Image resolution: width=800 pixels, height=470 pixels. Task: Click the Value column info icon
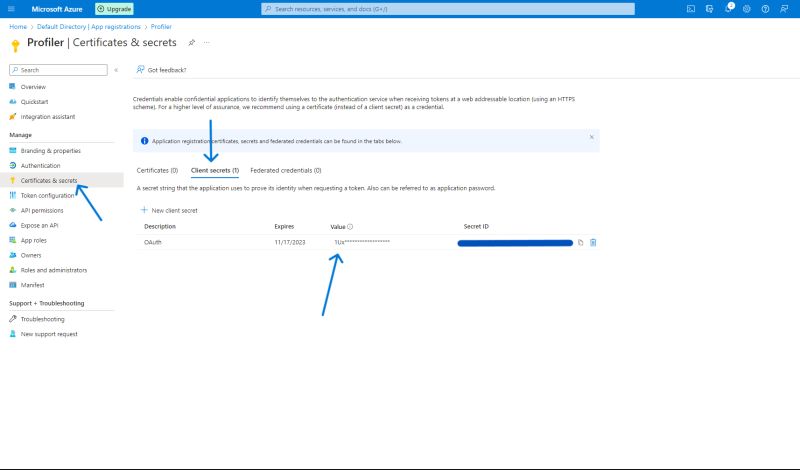[x=350, y=227]
